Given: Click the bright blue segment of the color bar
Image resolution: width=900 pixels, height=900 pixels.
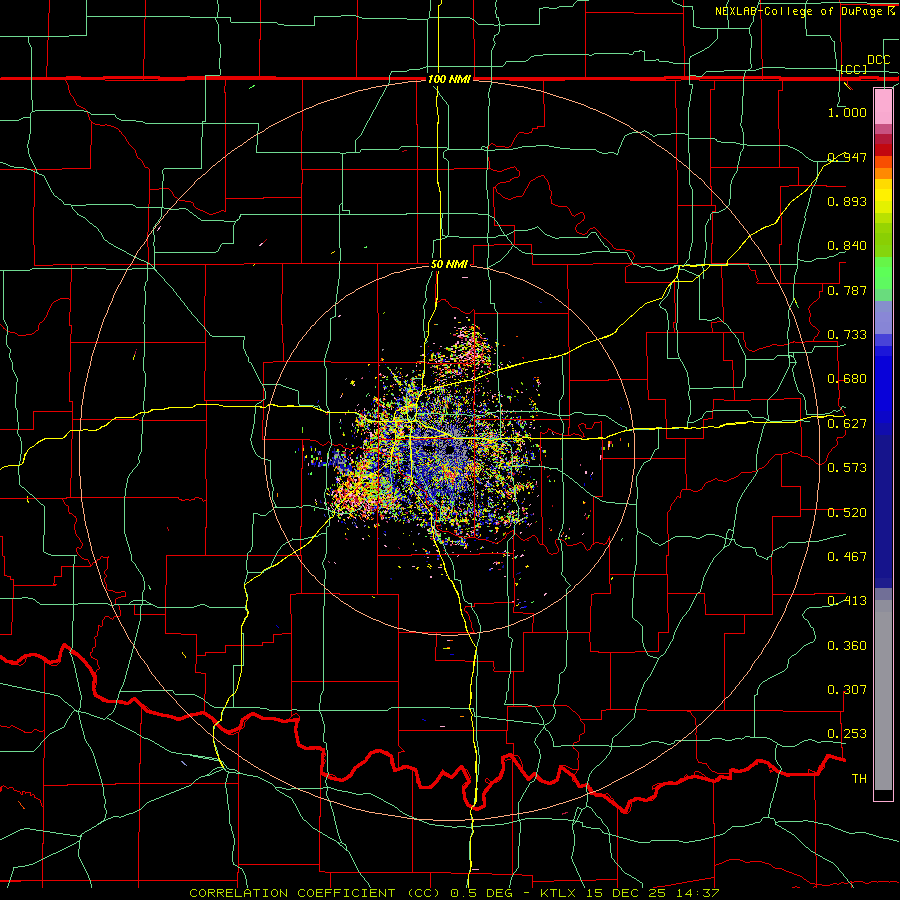Looking at the screenshot, I should click(883, 390).
